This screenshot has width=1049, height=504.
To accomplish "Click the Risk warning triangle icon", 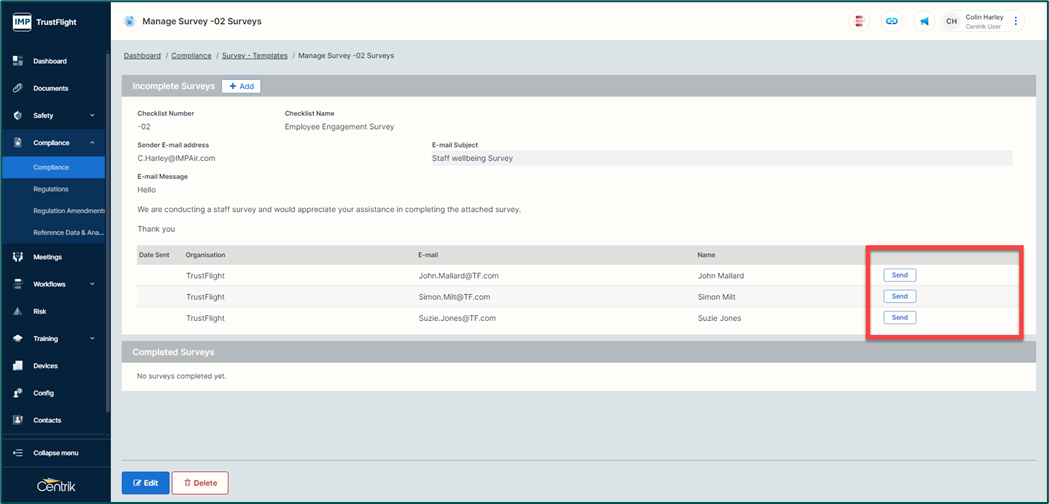I will point(18,311).
